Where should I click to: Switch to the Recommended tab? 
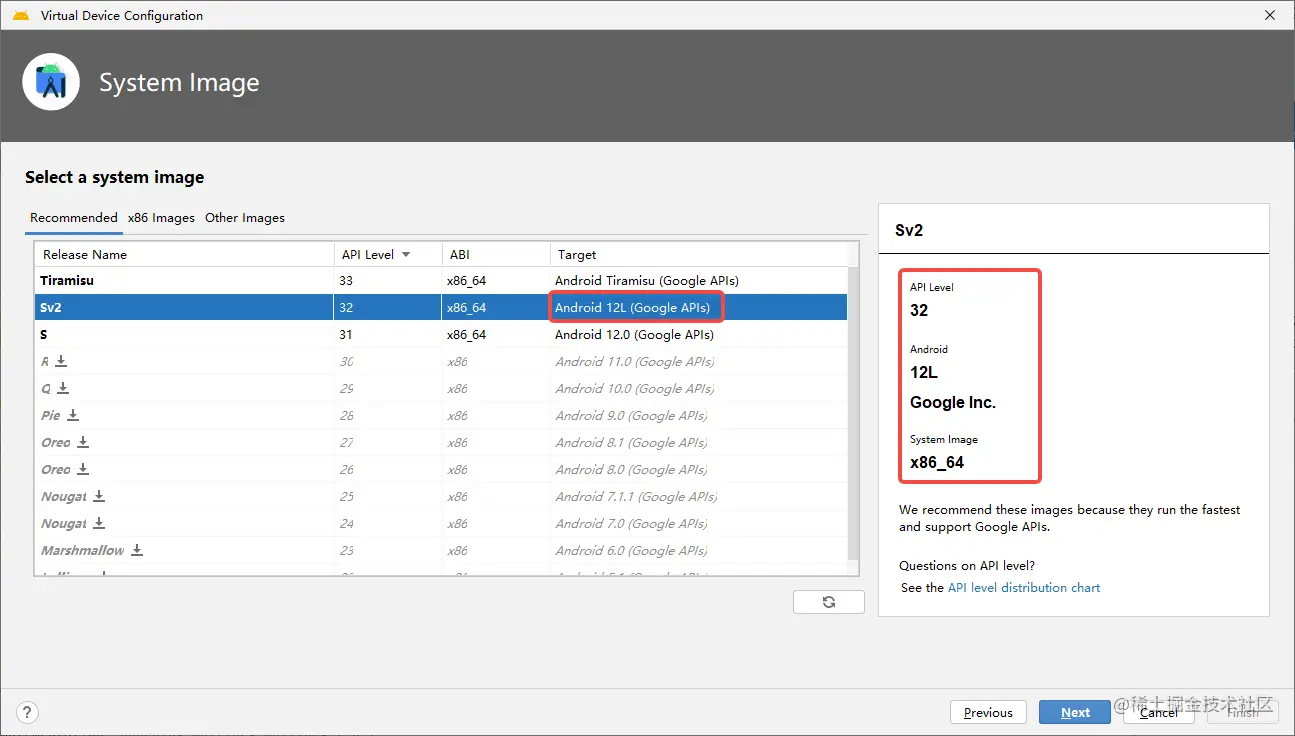point(74,218)
